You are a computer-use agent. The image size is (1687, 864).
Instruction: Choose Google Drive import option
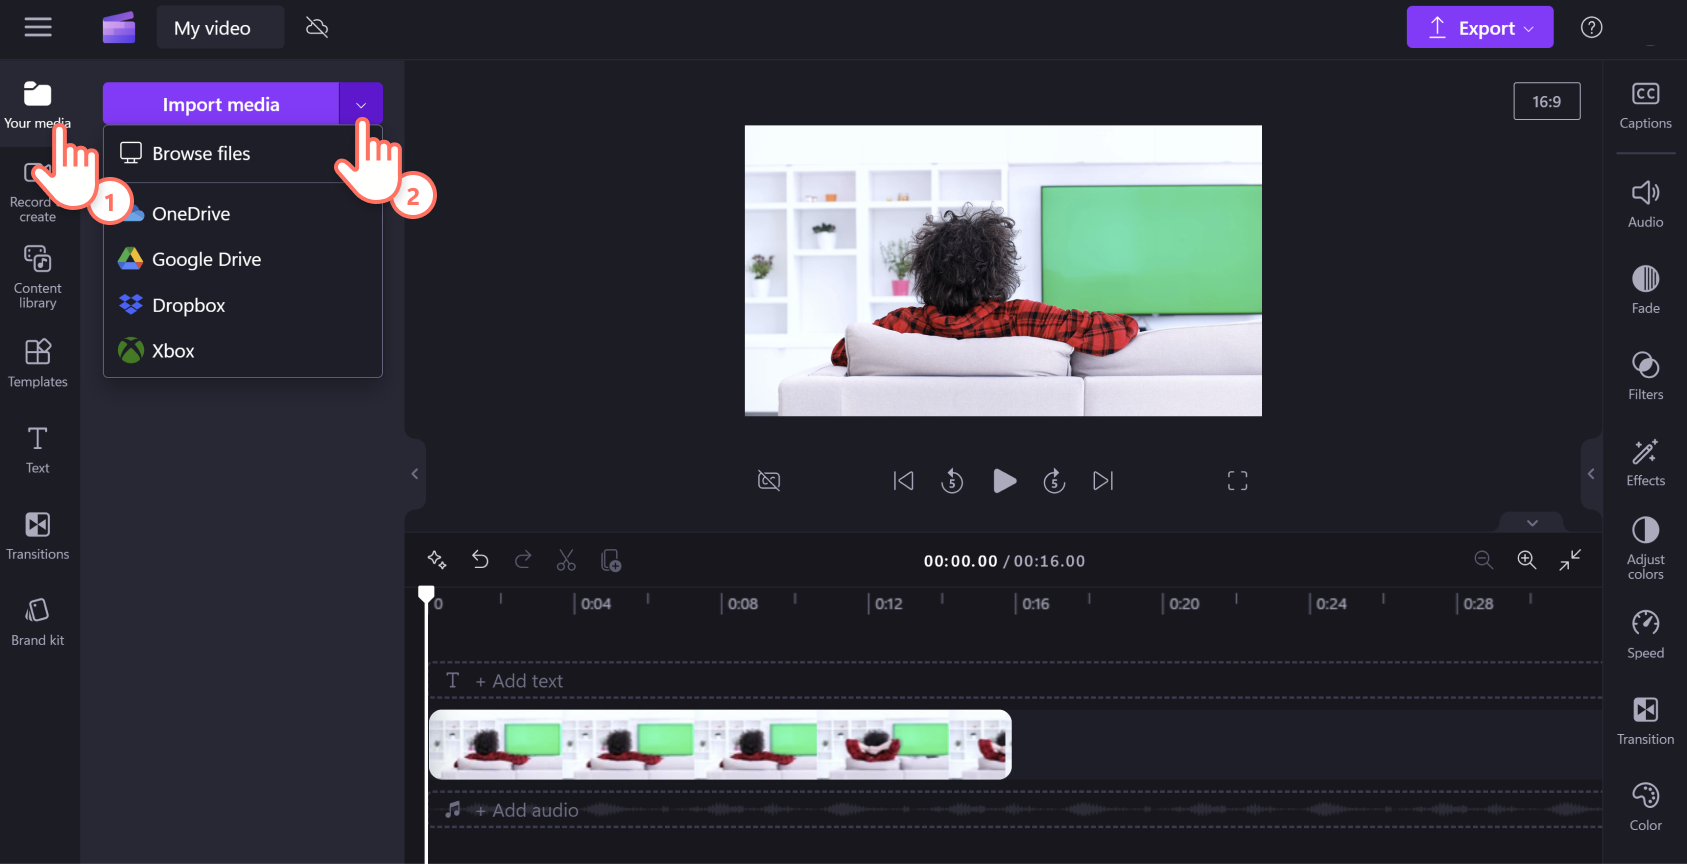(243, 259)
